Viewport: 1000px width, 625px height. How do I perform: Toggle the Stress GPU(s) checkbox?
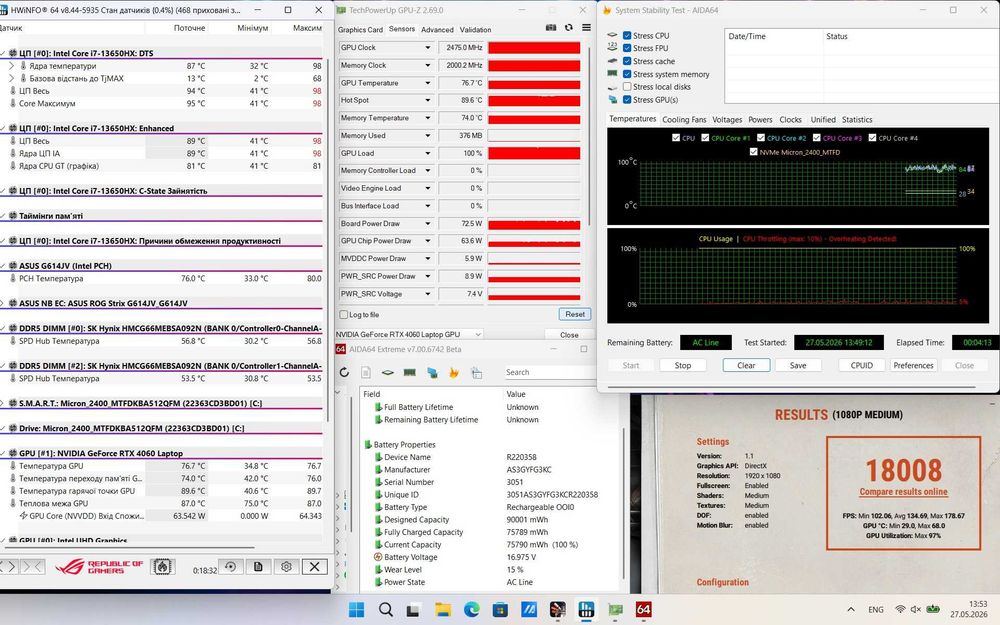point(627,99)
